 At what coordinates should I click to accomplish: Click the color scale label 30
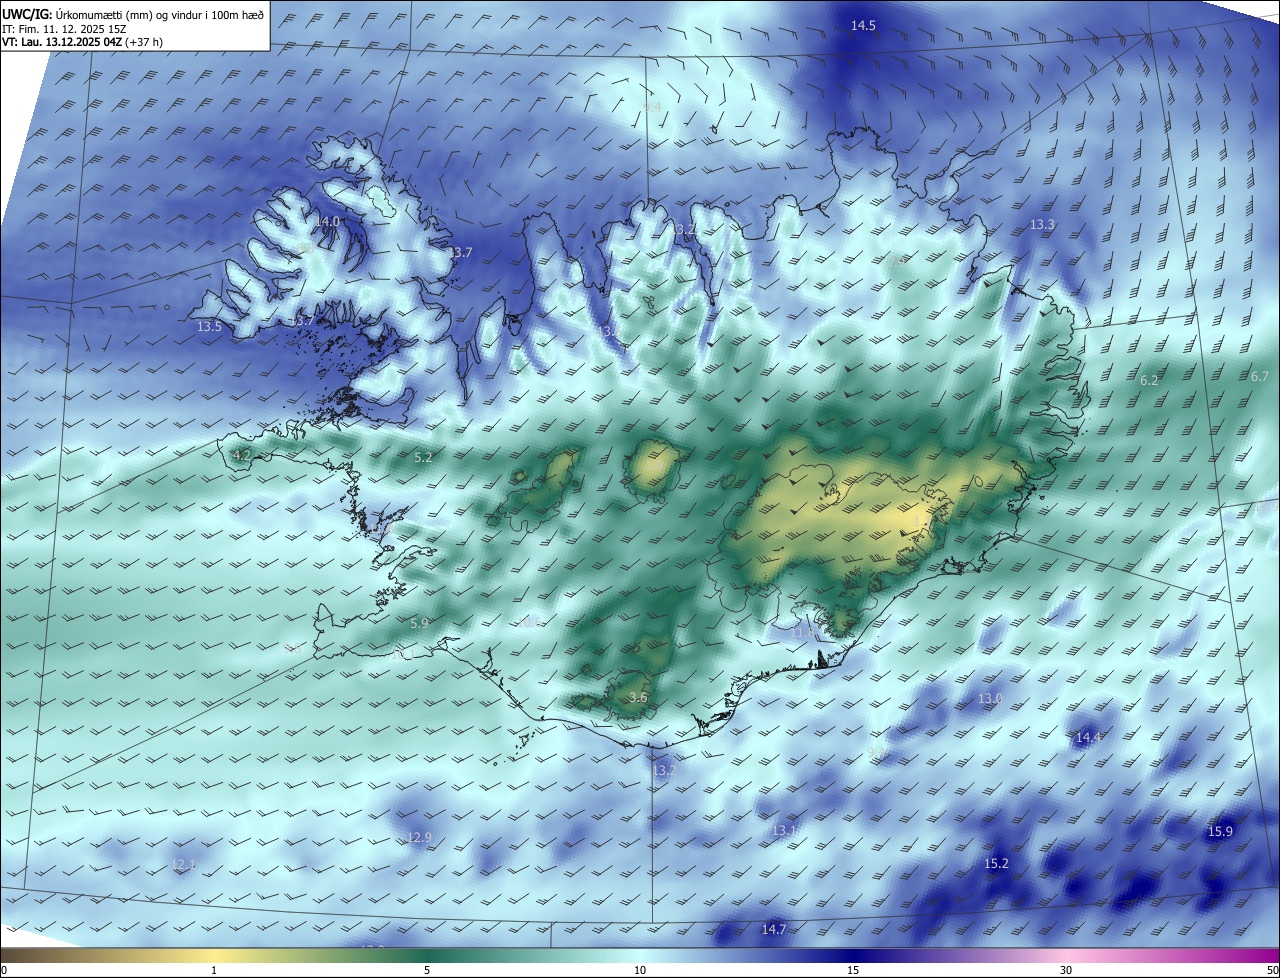1066,971
